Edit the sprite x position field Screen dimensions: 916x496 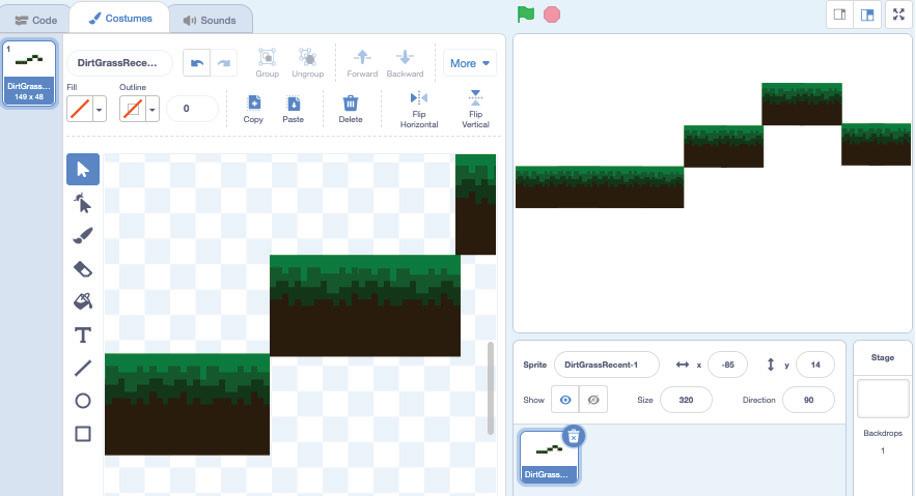pos(727,365)
